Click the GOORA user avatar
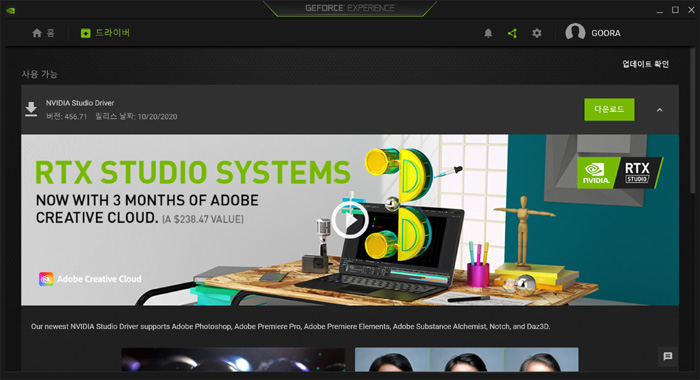The height and width of the screenshot is (380, 700). (x=575, y=33)
